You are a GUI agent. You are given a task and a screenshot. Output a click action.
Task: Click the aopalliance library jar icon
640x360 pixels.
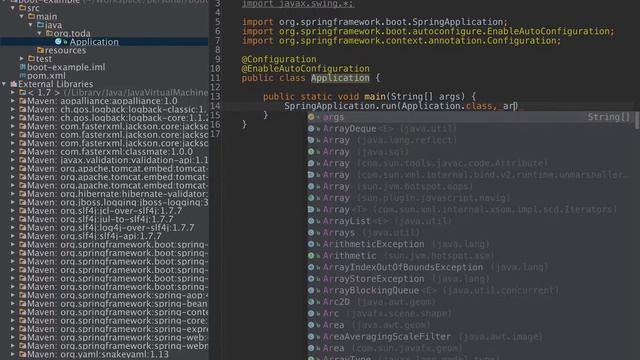click(x=23, y=101)
